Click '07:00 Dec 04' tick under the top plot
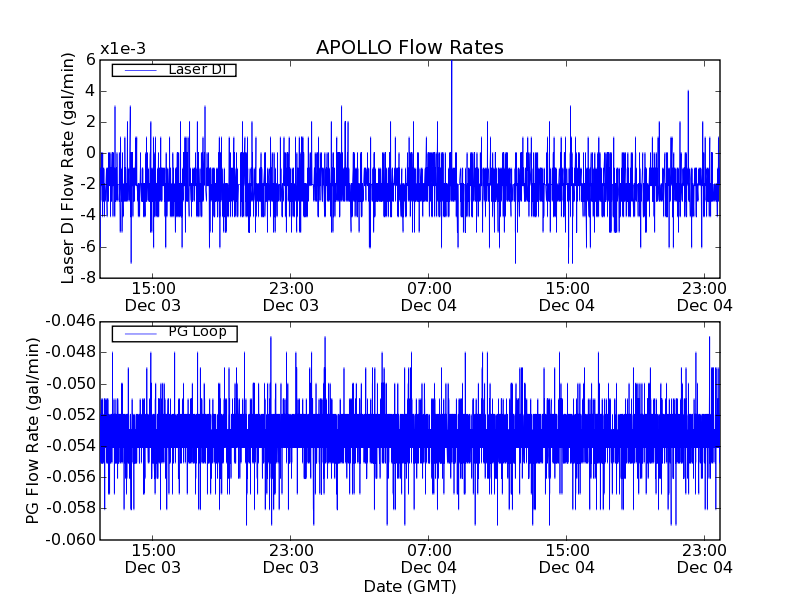Image resolution: width=800 pixels, height=600 pixels. pyautogui.click(x=429, y=295)
